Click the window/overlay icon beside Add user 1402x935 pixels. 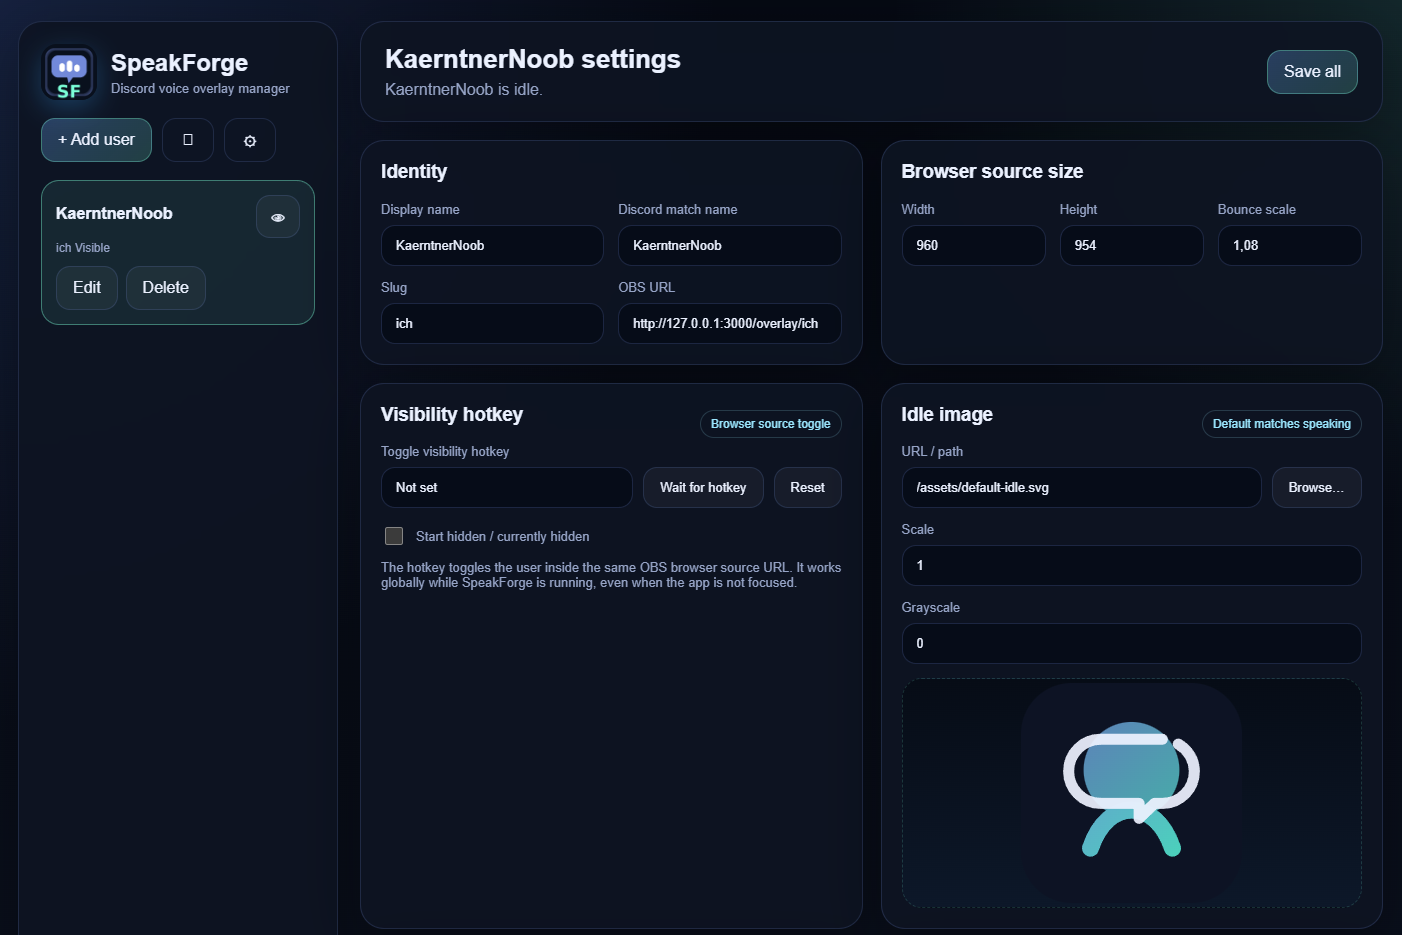187,140
